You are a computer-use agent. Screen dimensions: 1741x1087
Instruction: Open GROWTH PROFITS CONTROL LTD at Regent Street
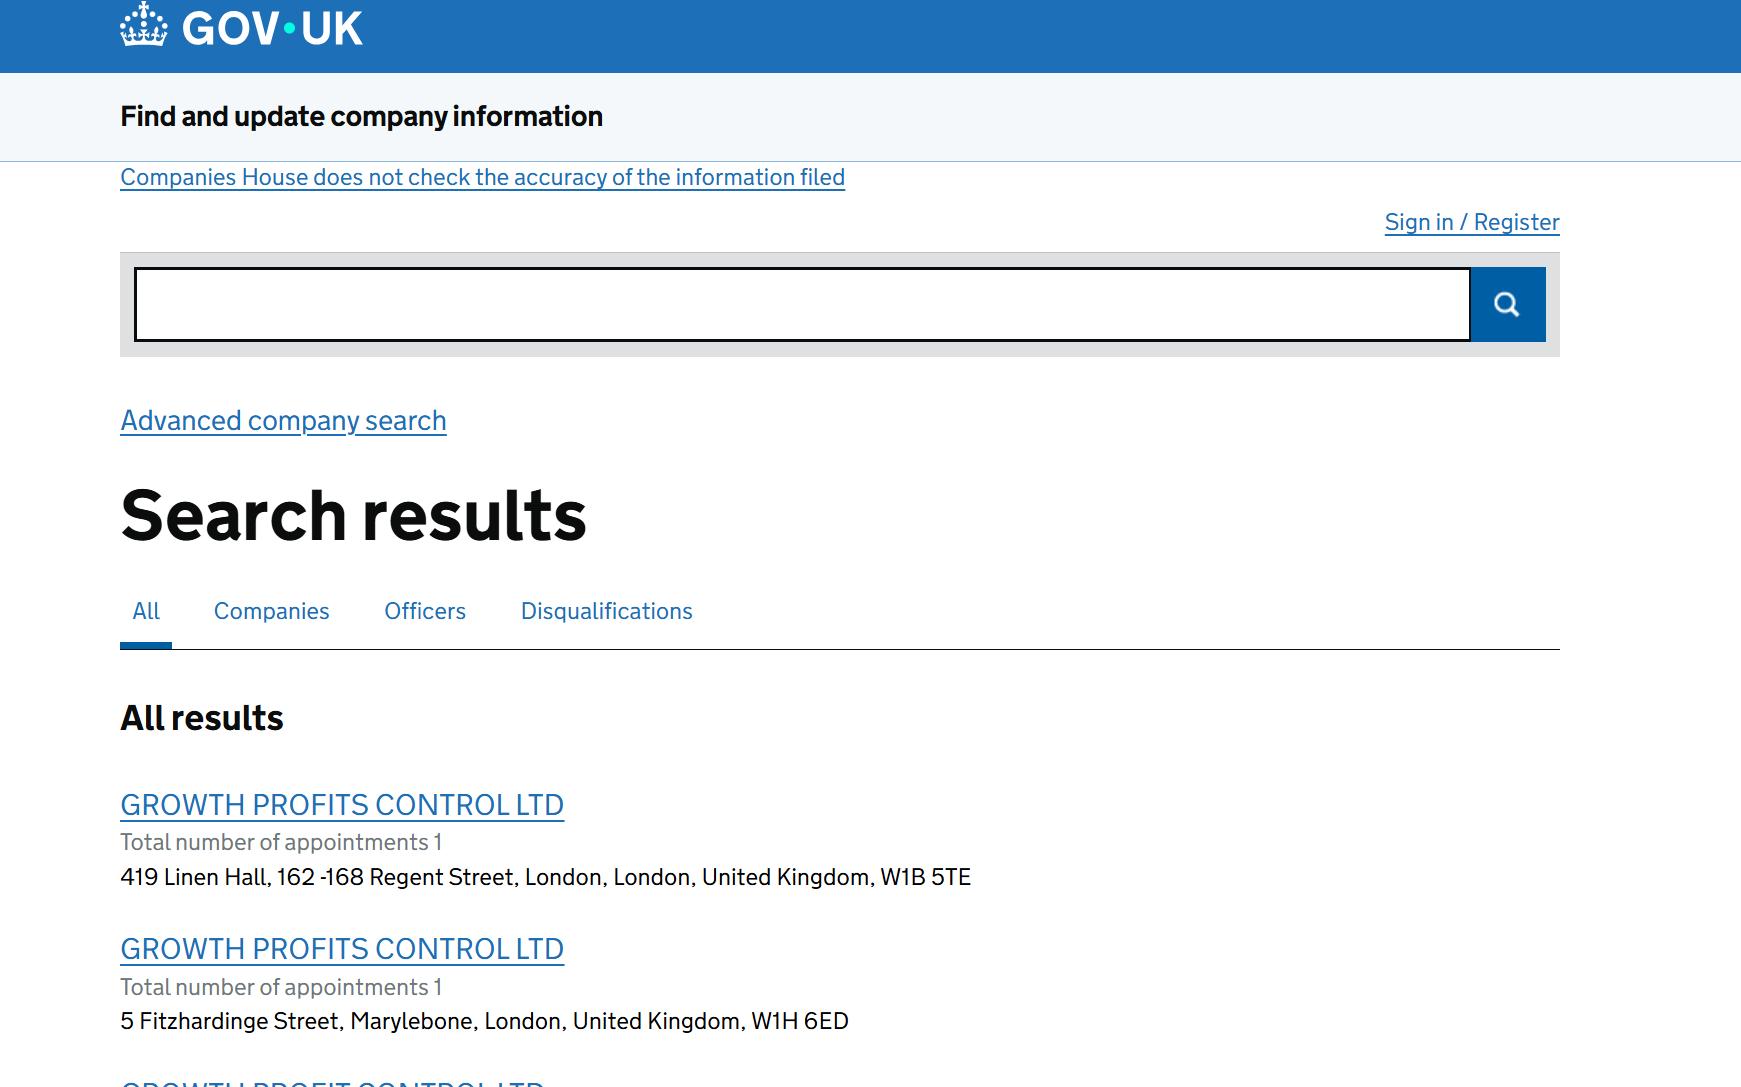pos(342,805)
